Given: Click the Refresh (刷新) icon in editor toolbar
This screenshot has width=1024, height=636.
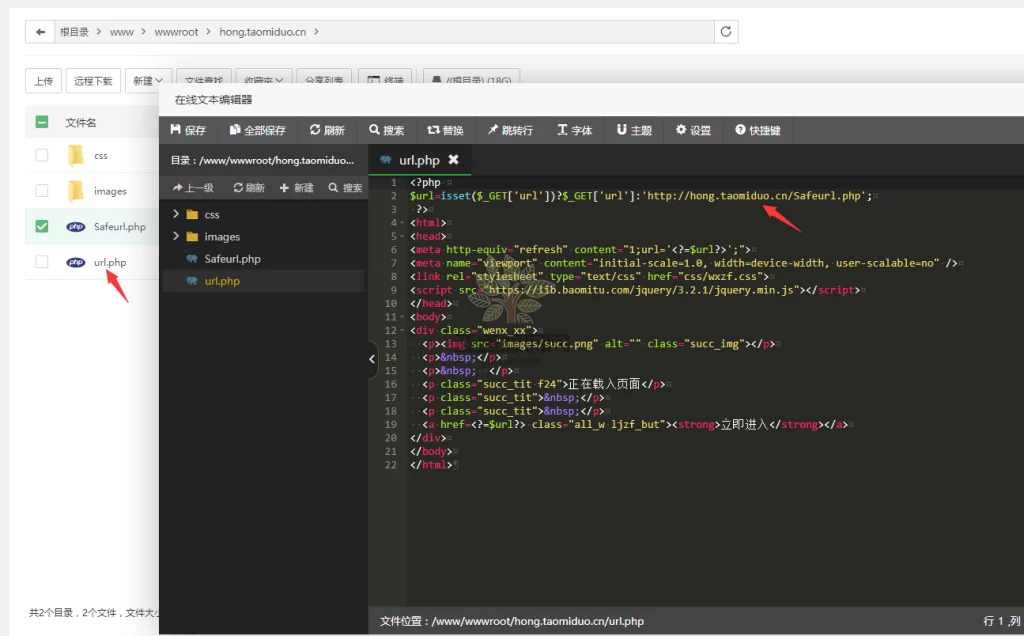Looking at the screenshot, I should coord(327,130).
